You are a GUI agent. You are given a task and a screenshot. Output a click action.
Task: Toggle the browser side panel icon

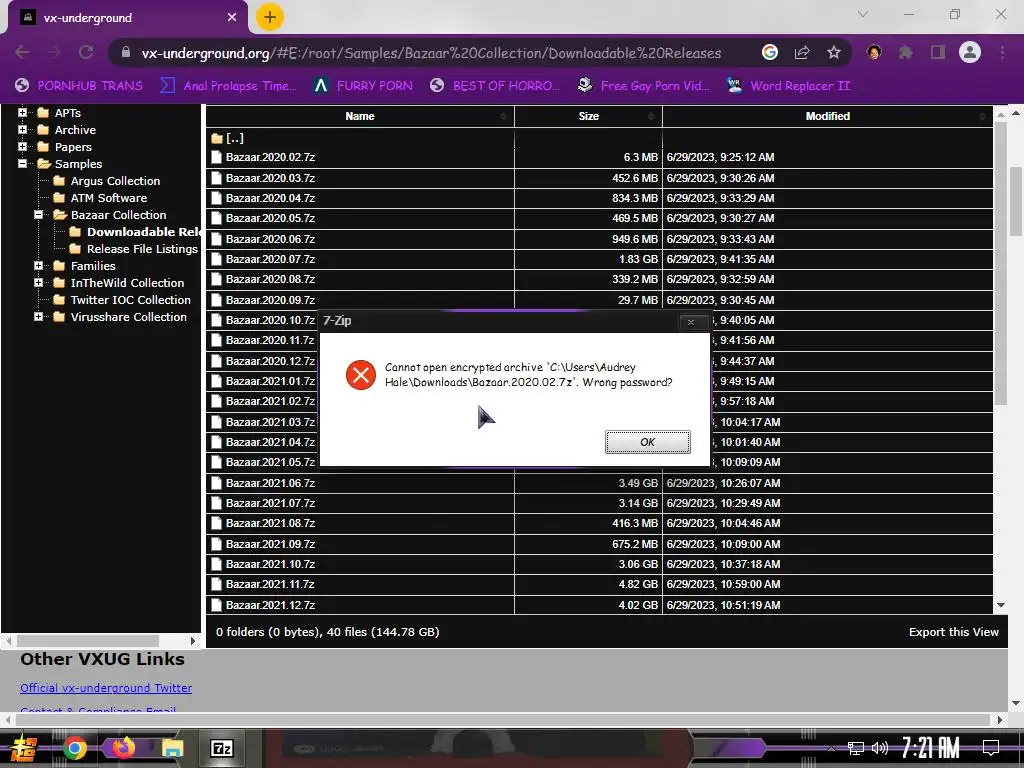coord(938,52)
